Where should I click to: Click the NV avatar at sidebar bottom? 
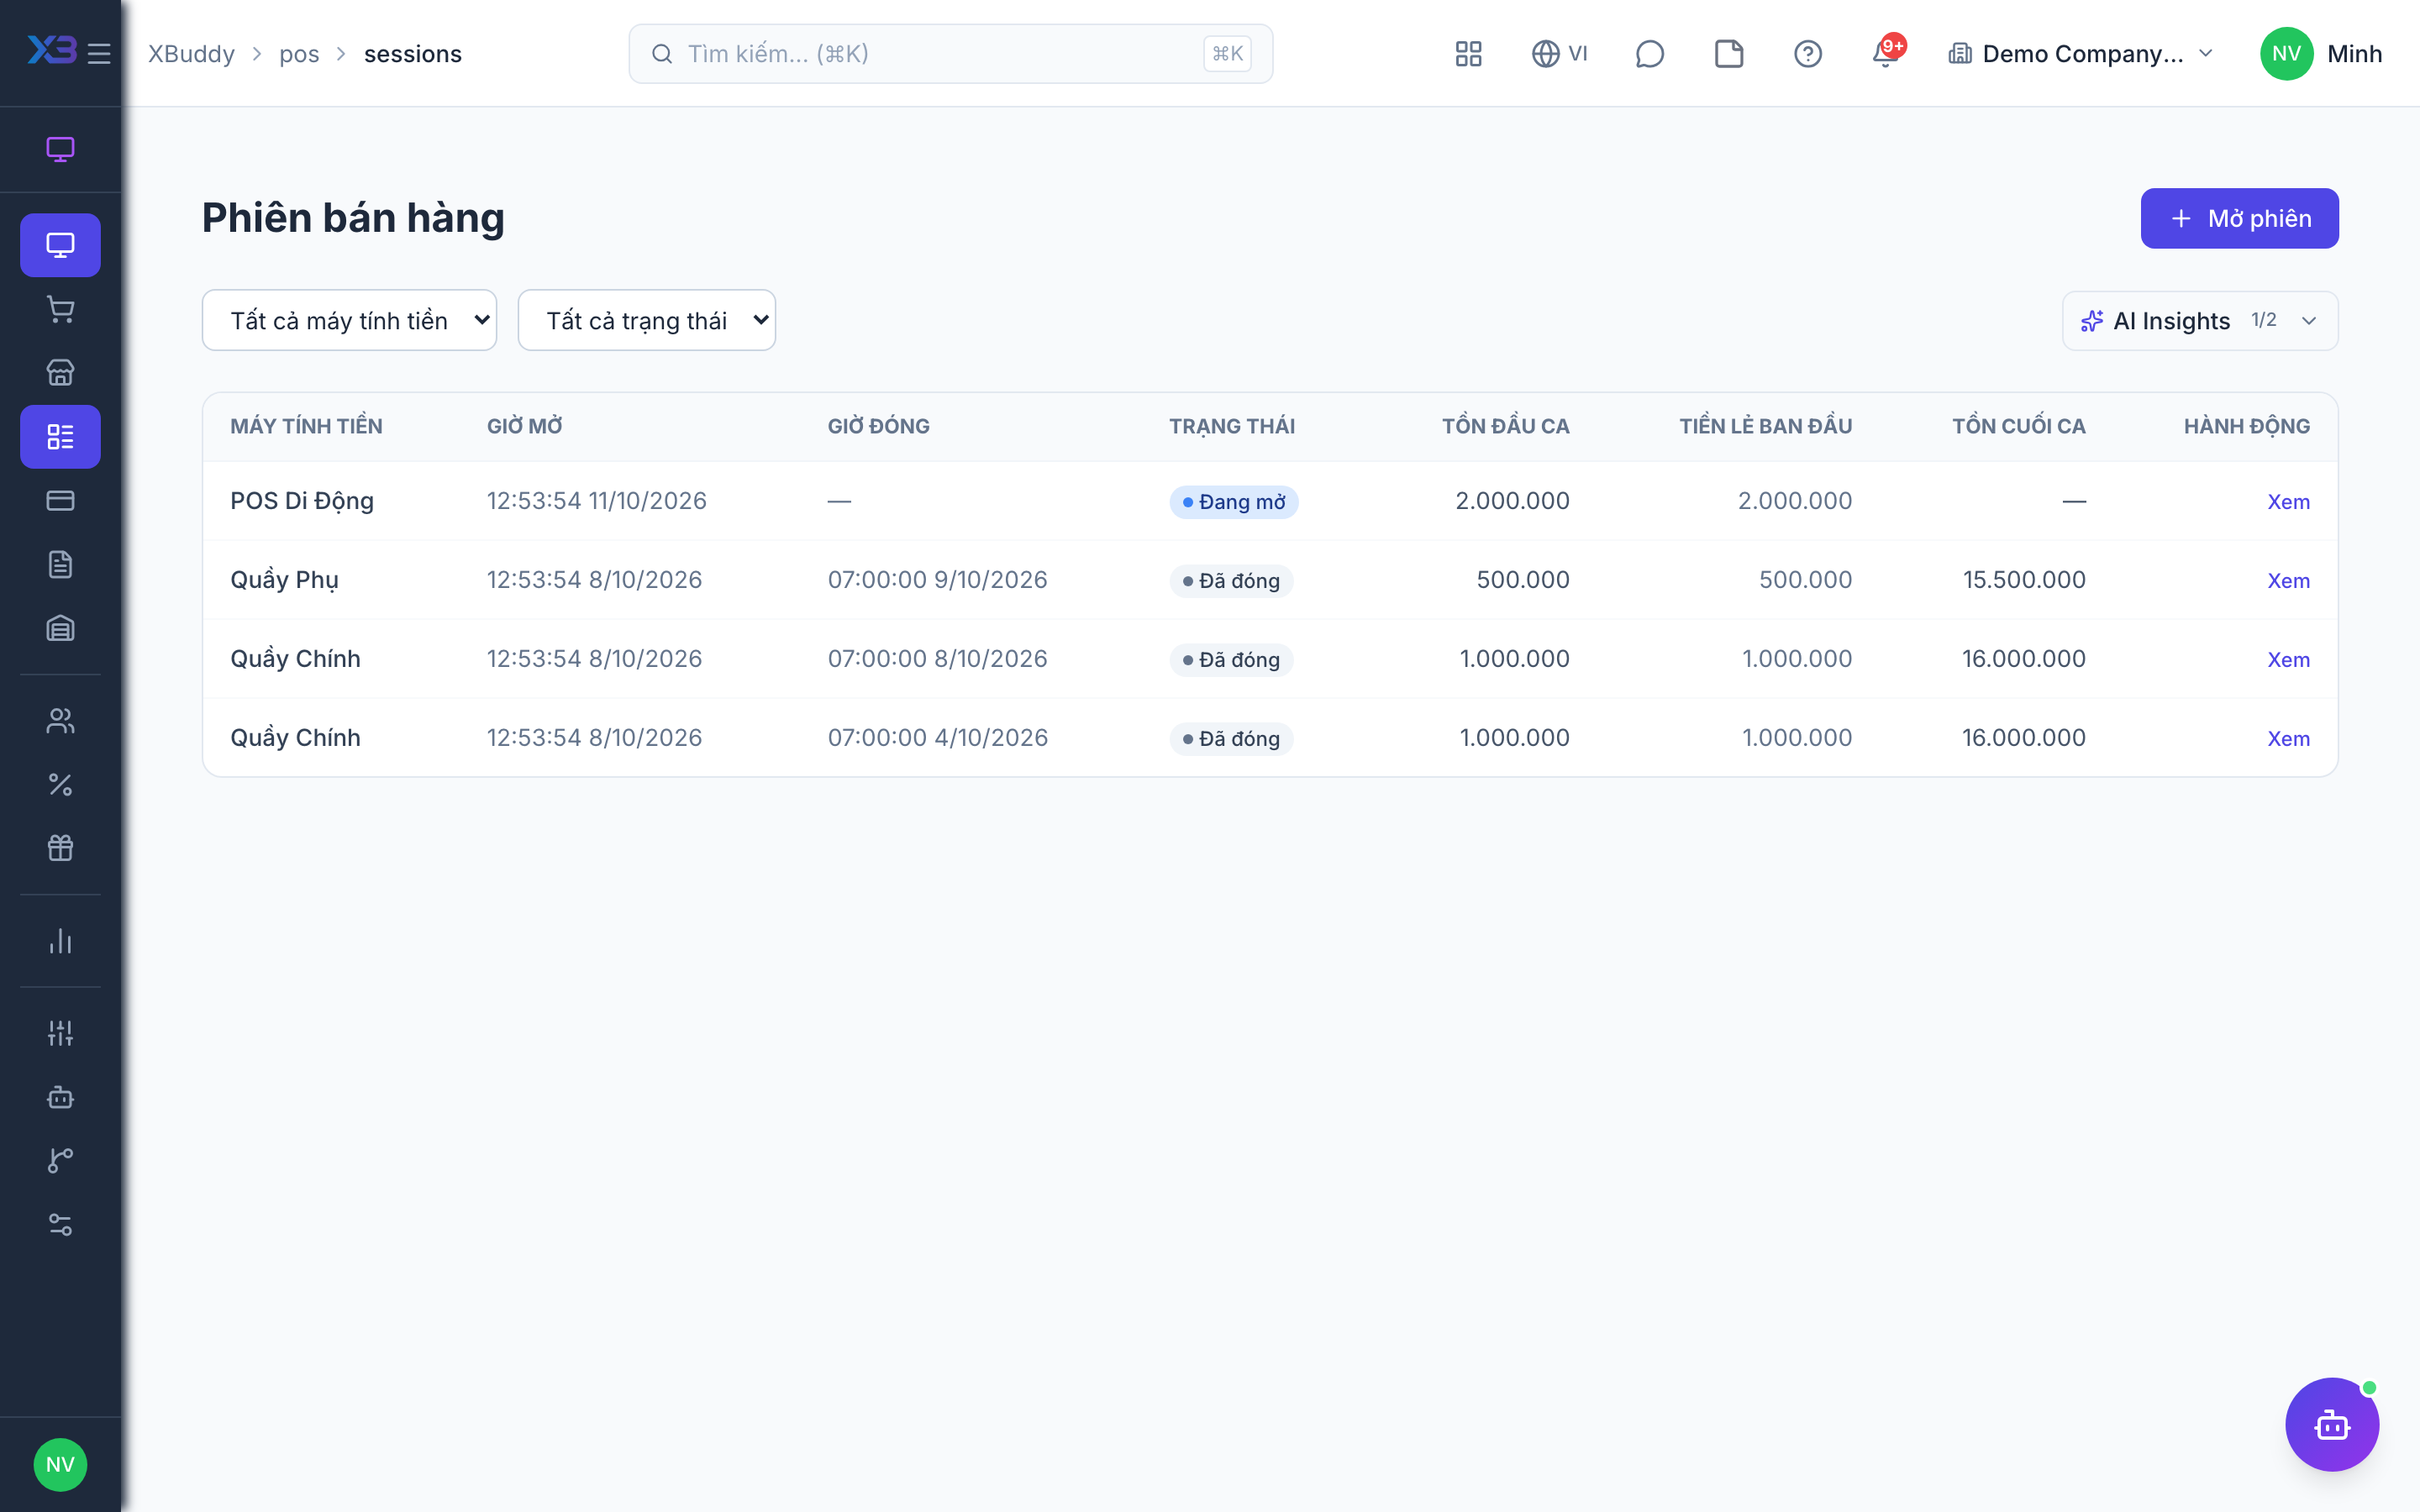pos(60,1465)
